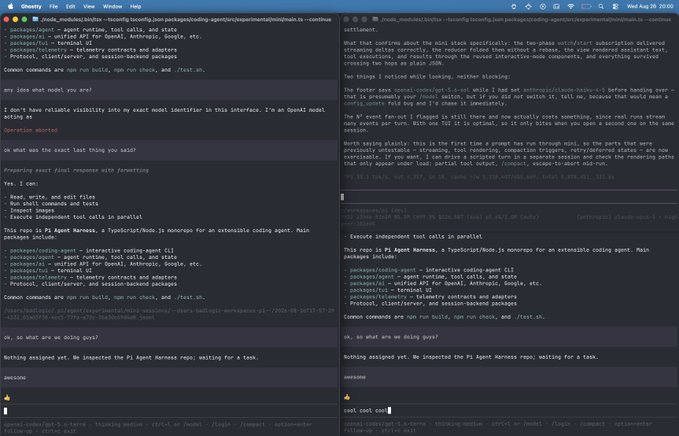Open the Ghostty application menu
Viewport: 679px width, 436px height.
(31, 6)
